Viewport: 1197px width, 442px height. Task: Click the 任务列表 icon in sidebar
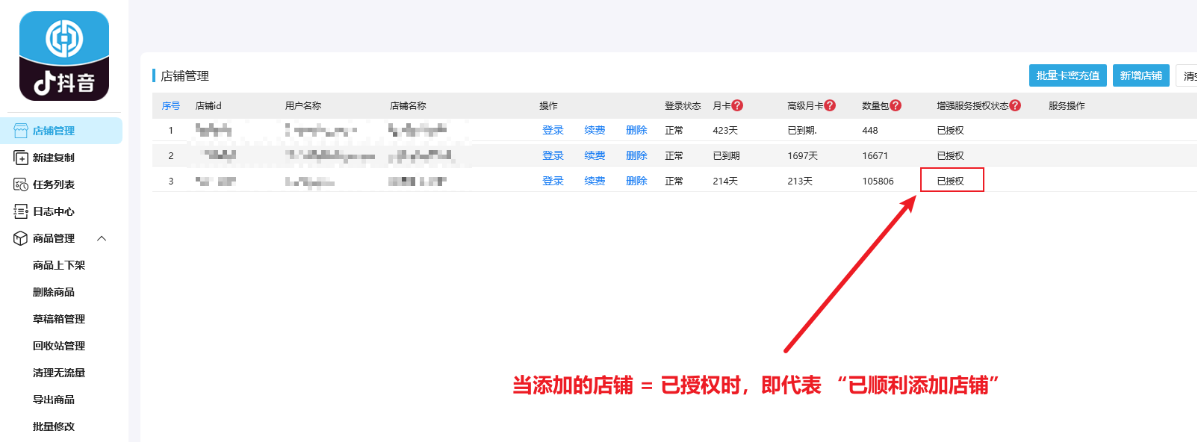[22, 184]
